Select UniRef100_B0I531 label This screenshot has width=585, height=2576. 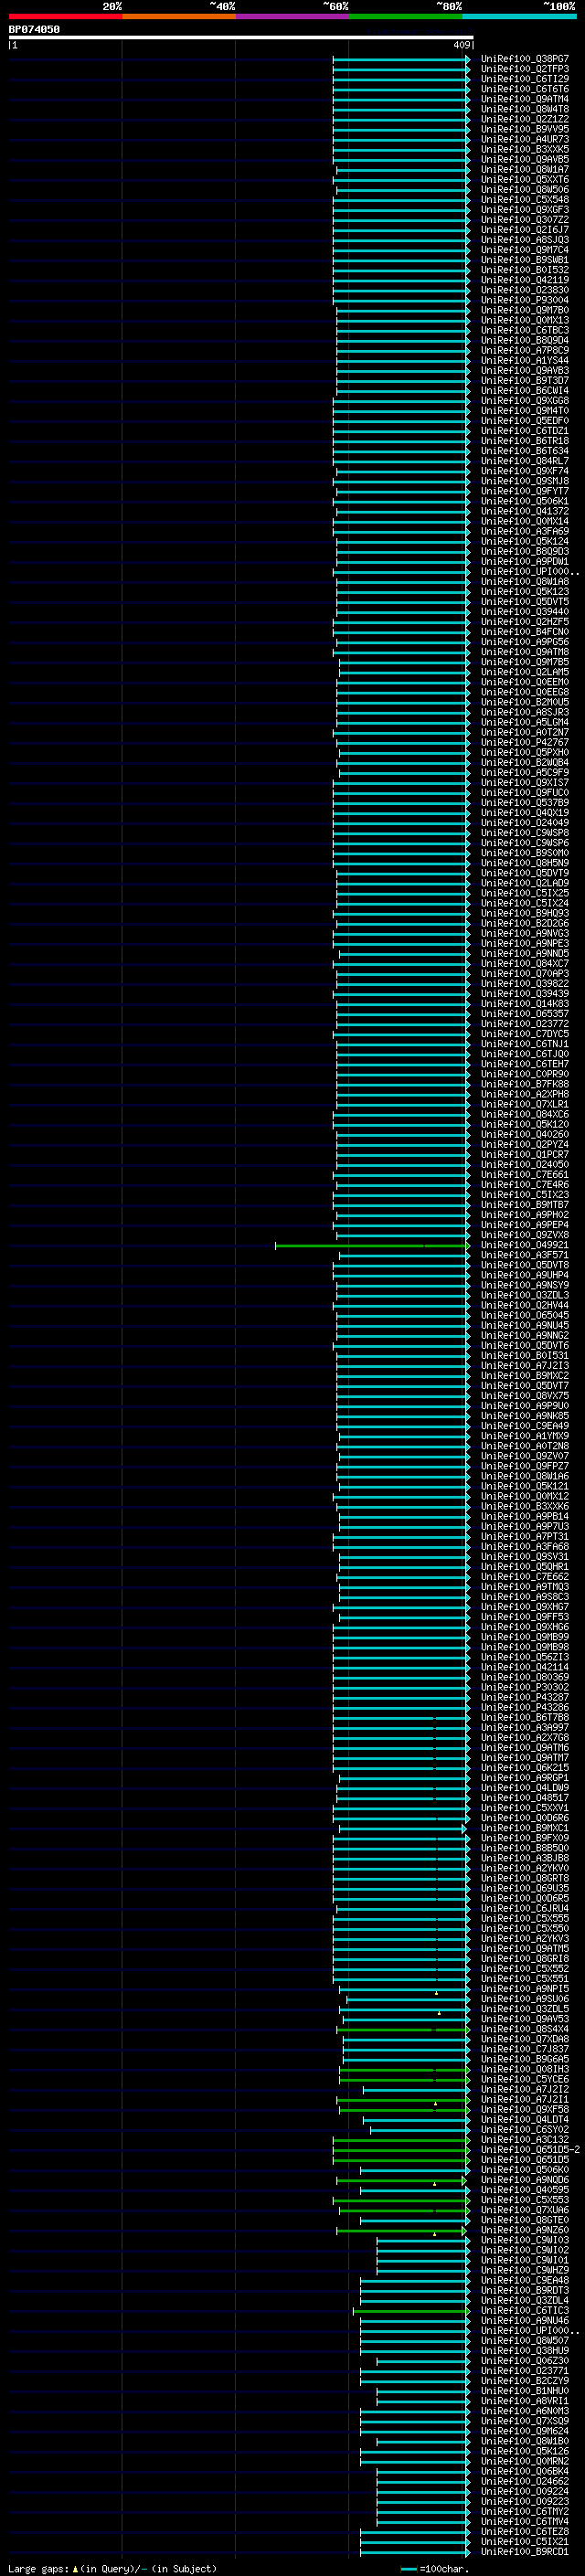click(524, 1356)
